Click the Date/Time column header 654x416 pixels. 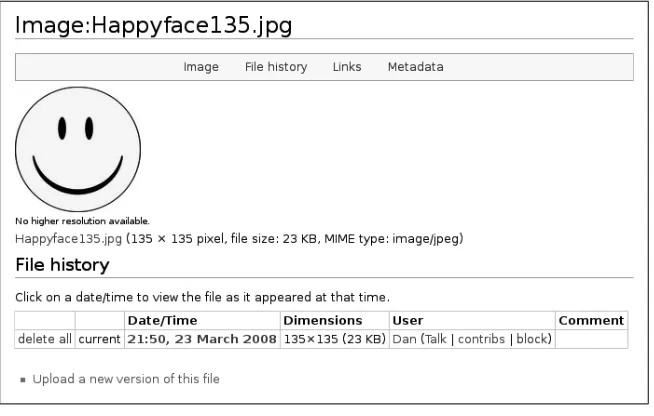202,320
